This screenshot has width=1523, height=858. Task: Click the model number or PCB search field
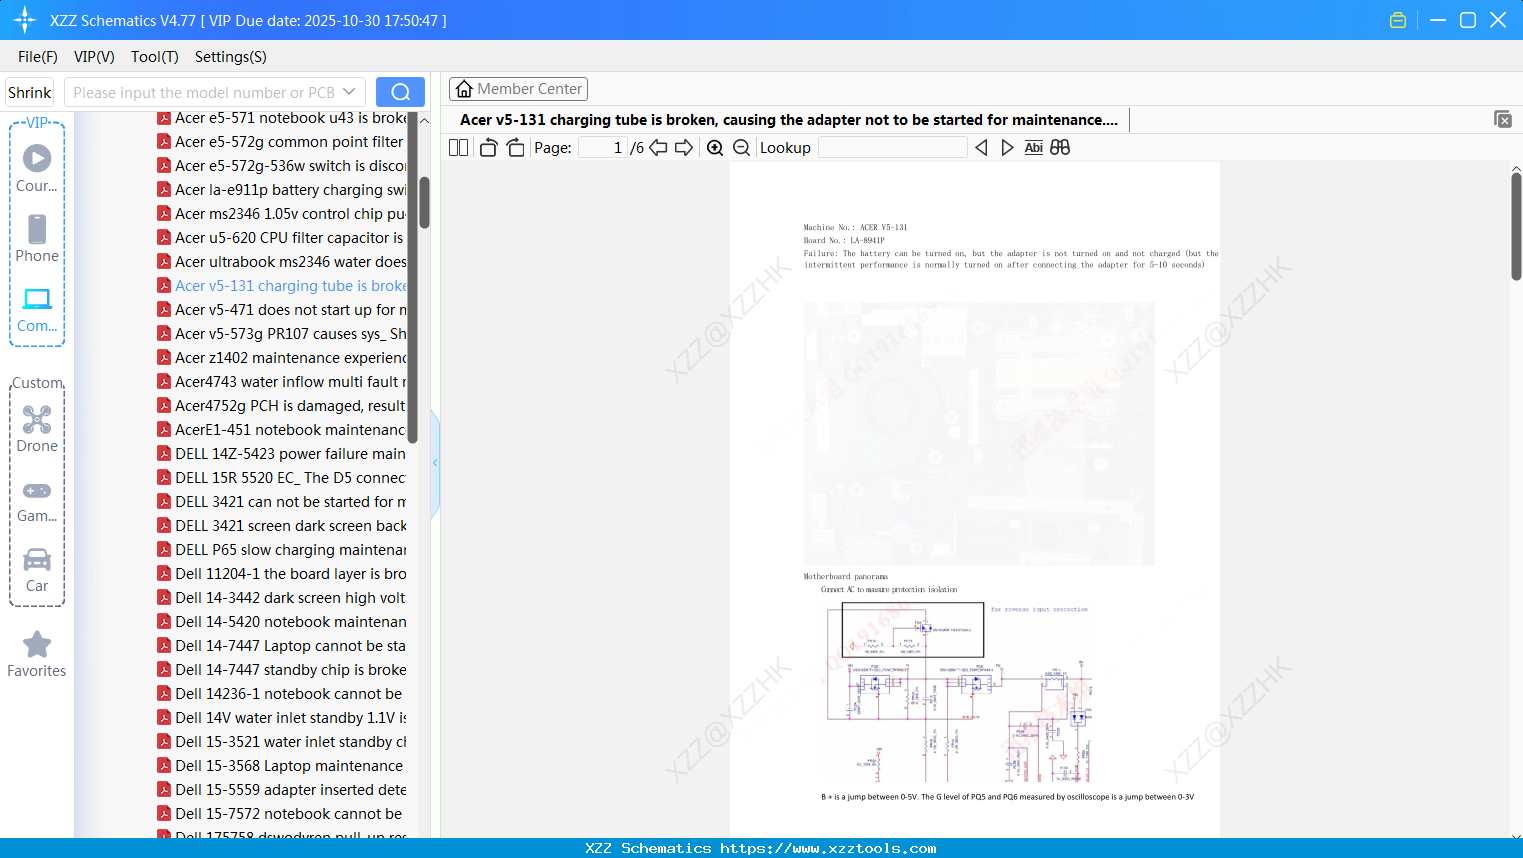tap(203, 92)
